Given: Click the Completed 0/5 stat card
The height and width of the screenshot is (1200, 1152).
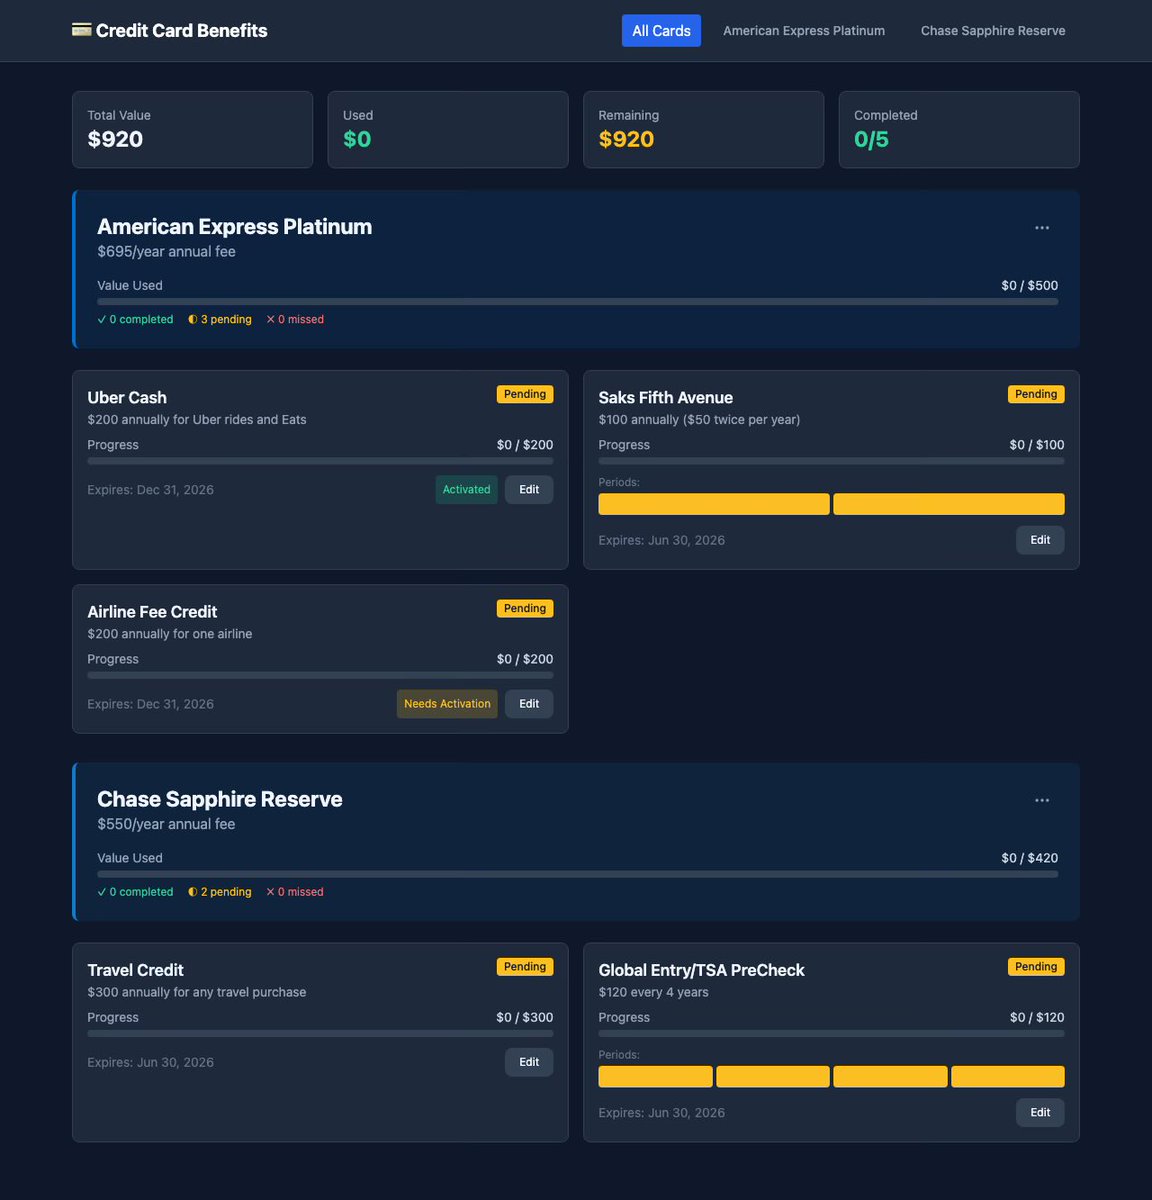Looking at the screenshot, I should pyautogui.click(x=959, y=130).
